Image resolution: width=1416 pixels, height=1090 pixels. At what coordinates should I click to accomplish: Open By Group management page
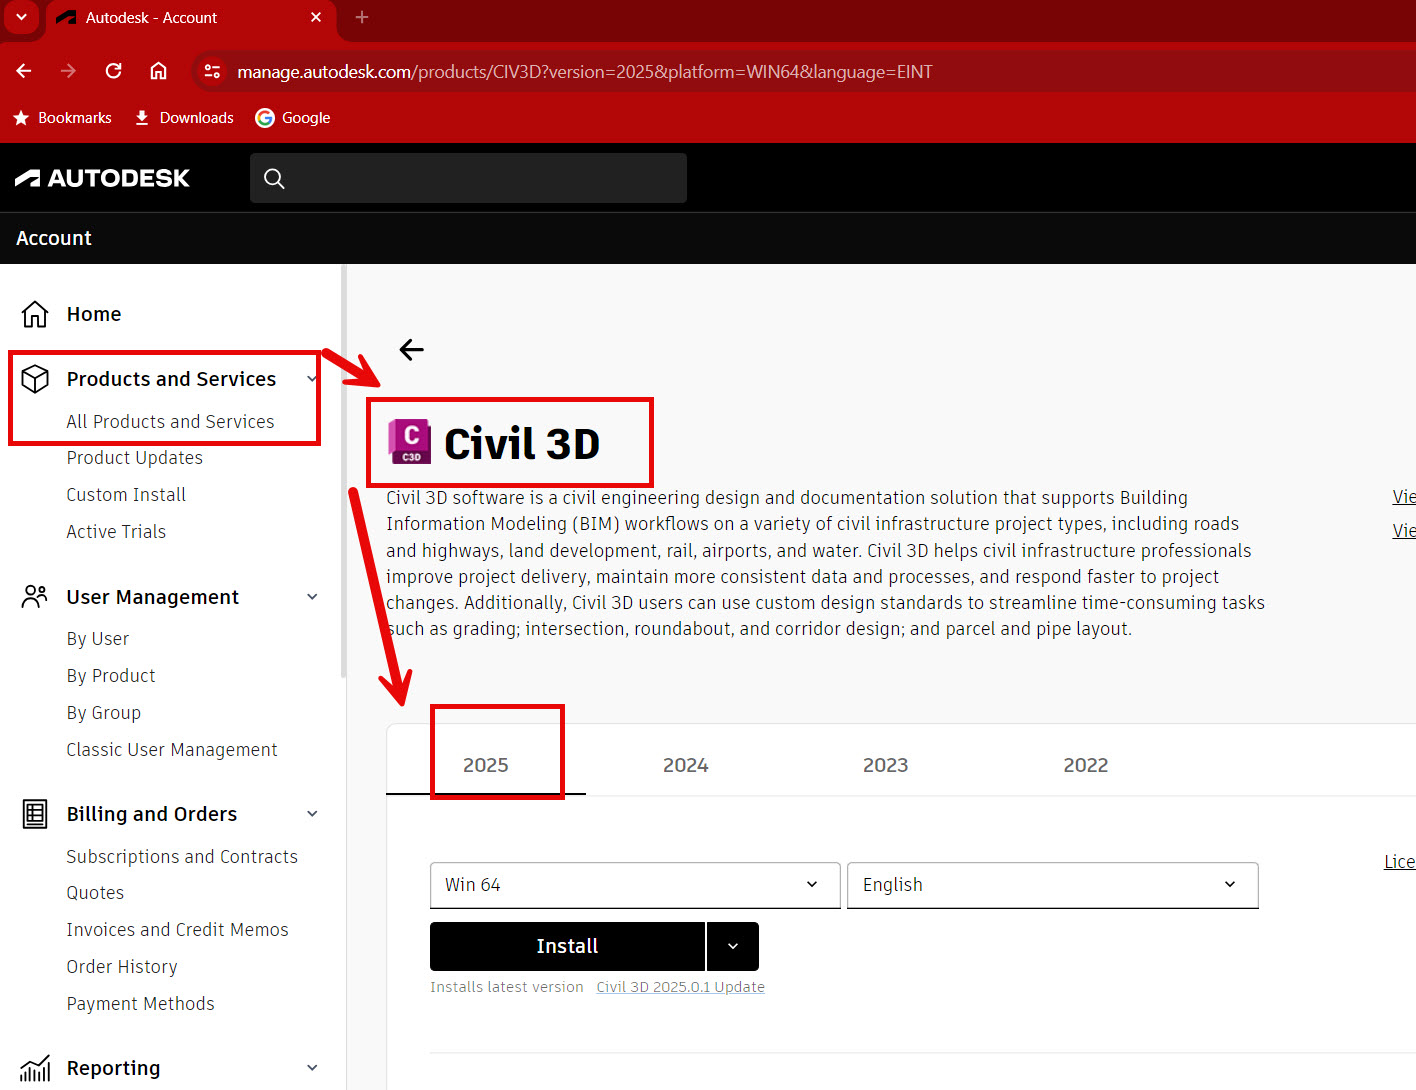[104, 713]
